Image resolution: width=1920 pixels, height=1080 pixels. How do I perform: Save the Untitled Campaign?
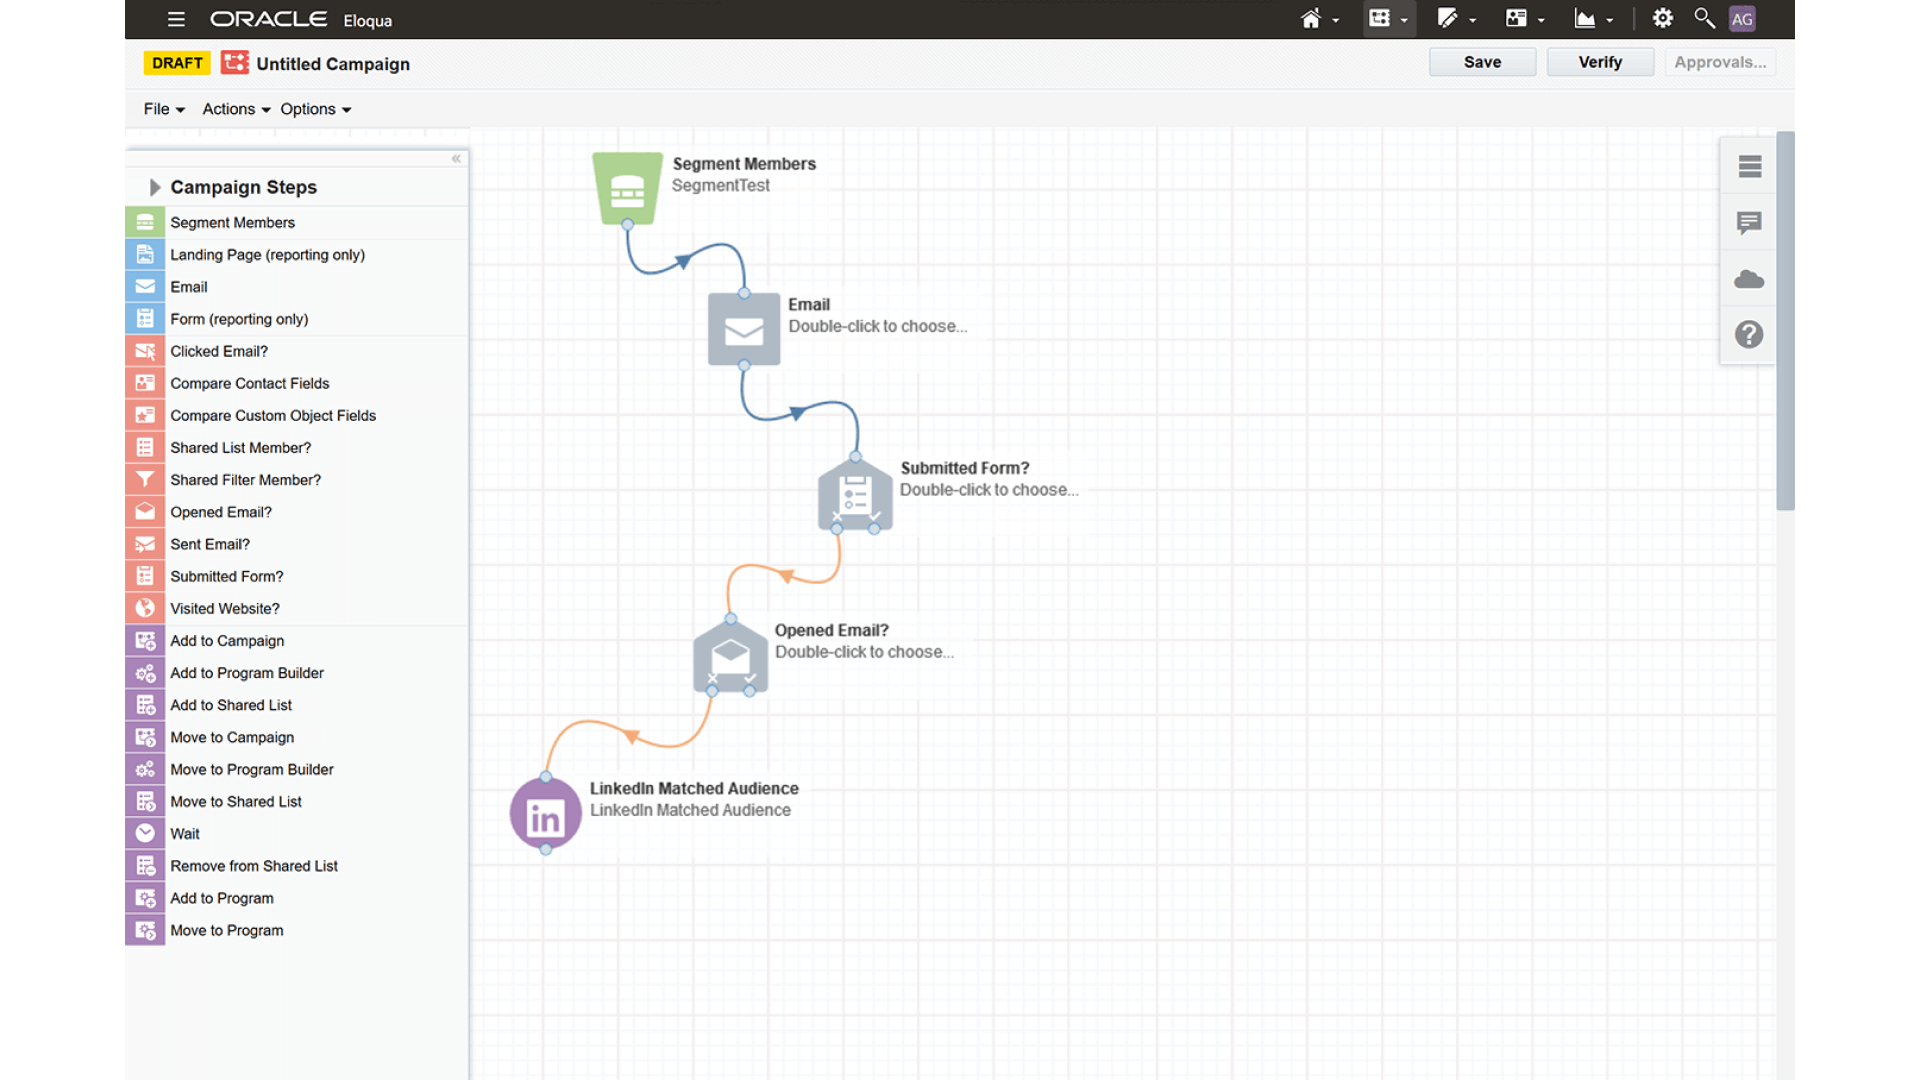click(1482, 61)
